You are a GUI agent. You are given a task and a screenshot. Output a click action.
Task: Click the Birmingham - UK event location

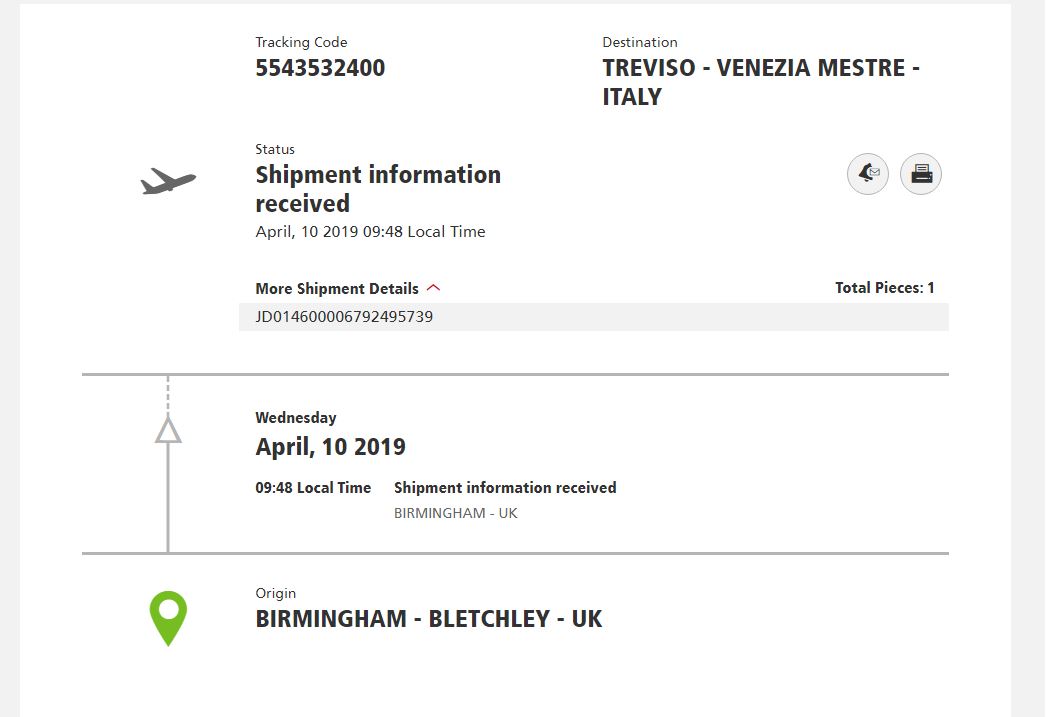pyautogui.click(x=455, y=513)
